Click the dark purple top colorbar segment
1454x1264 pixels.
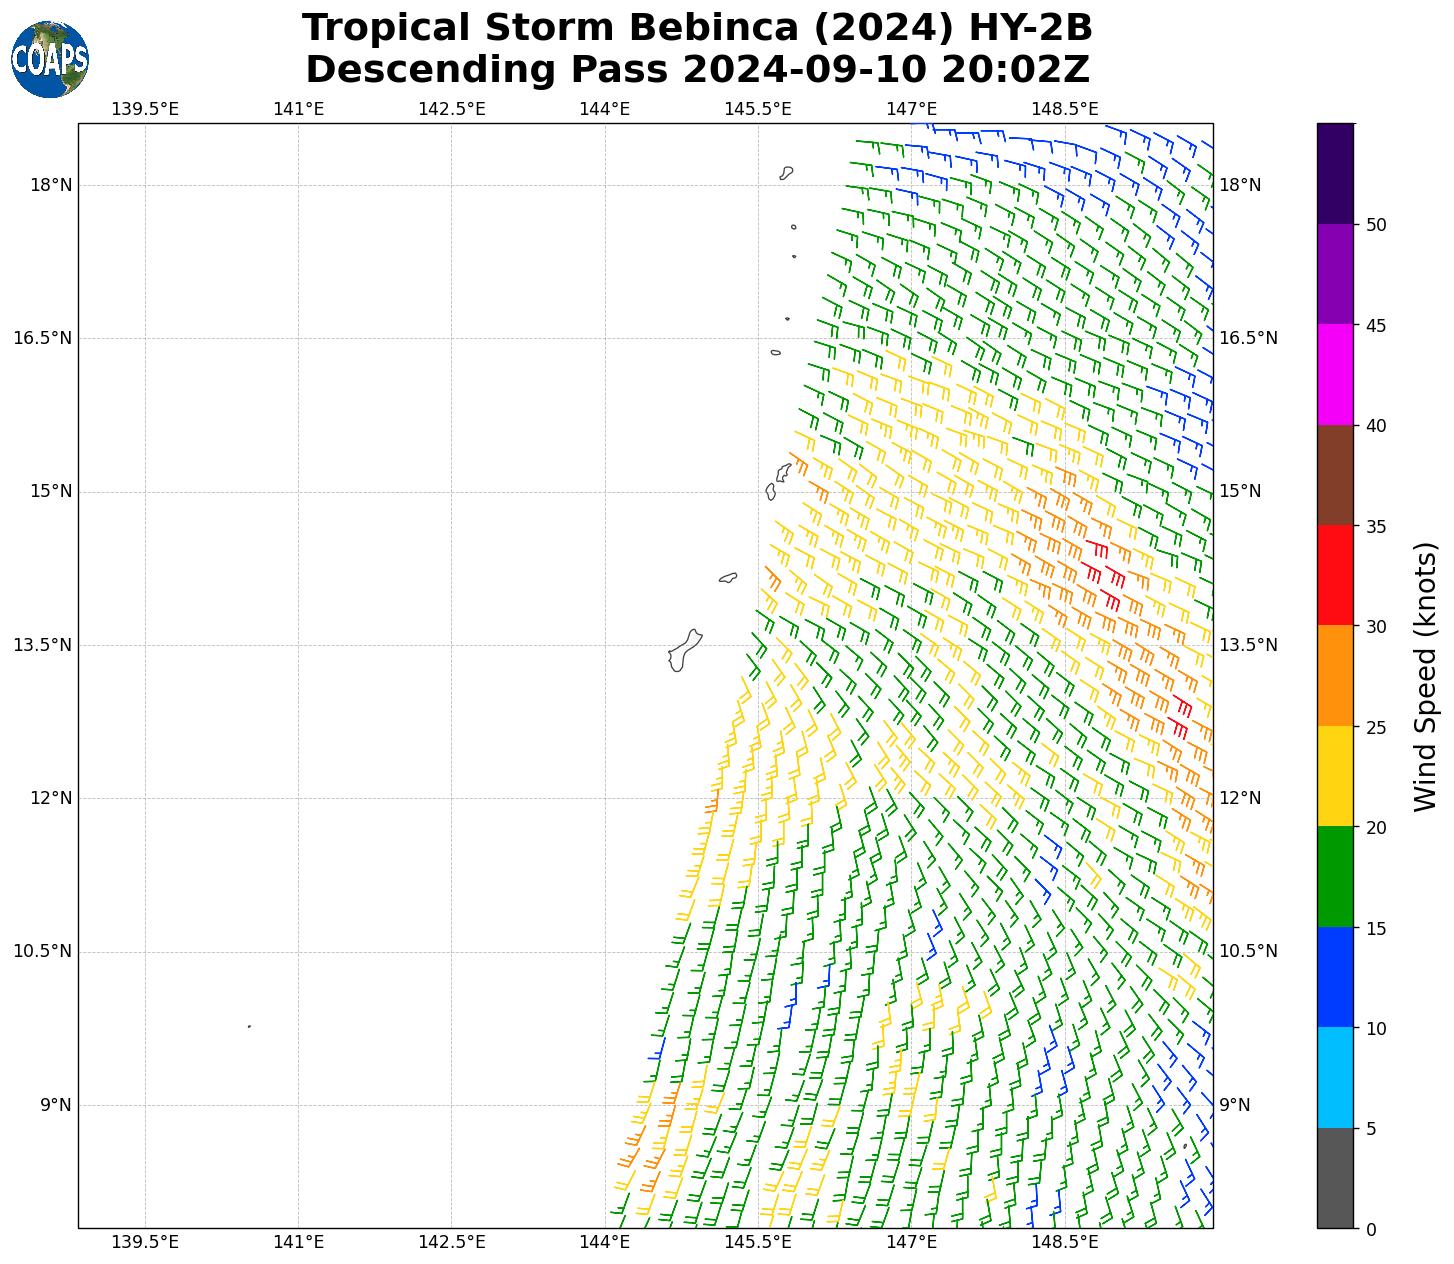[x=1334, y=173]
